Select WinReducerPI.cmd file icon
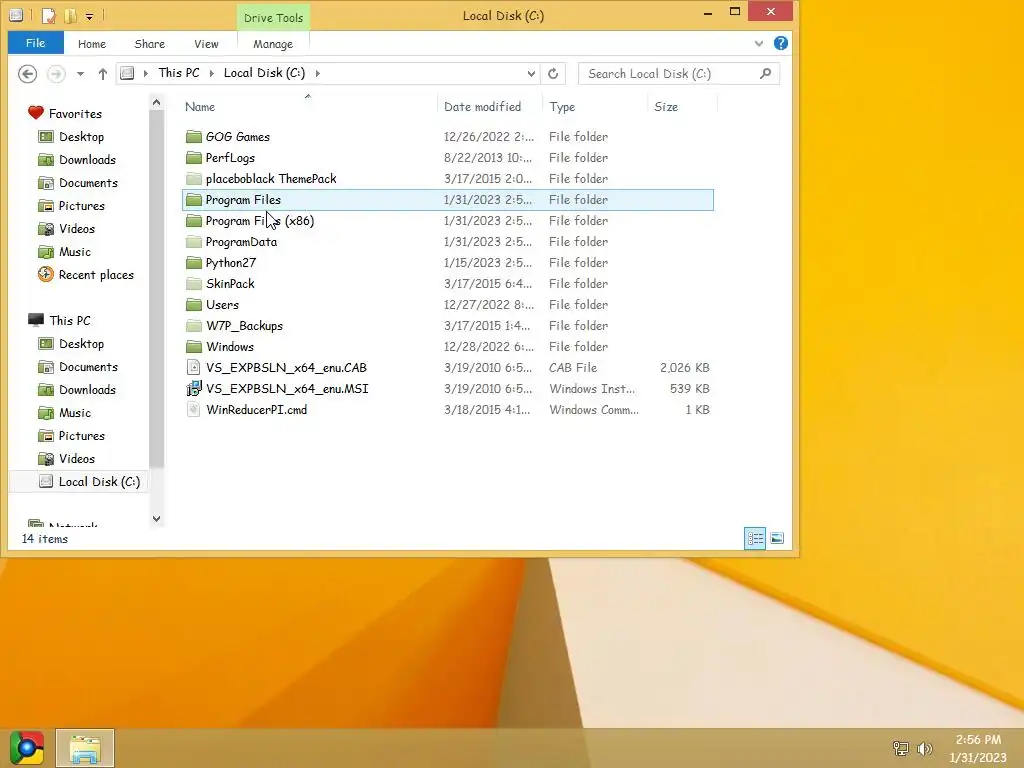This screenshot has height=768, width=1024. pyautogui.click(x=193, y=409)
